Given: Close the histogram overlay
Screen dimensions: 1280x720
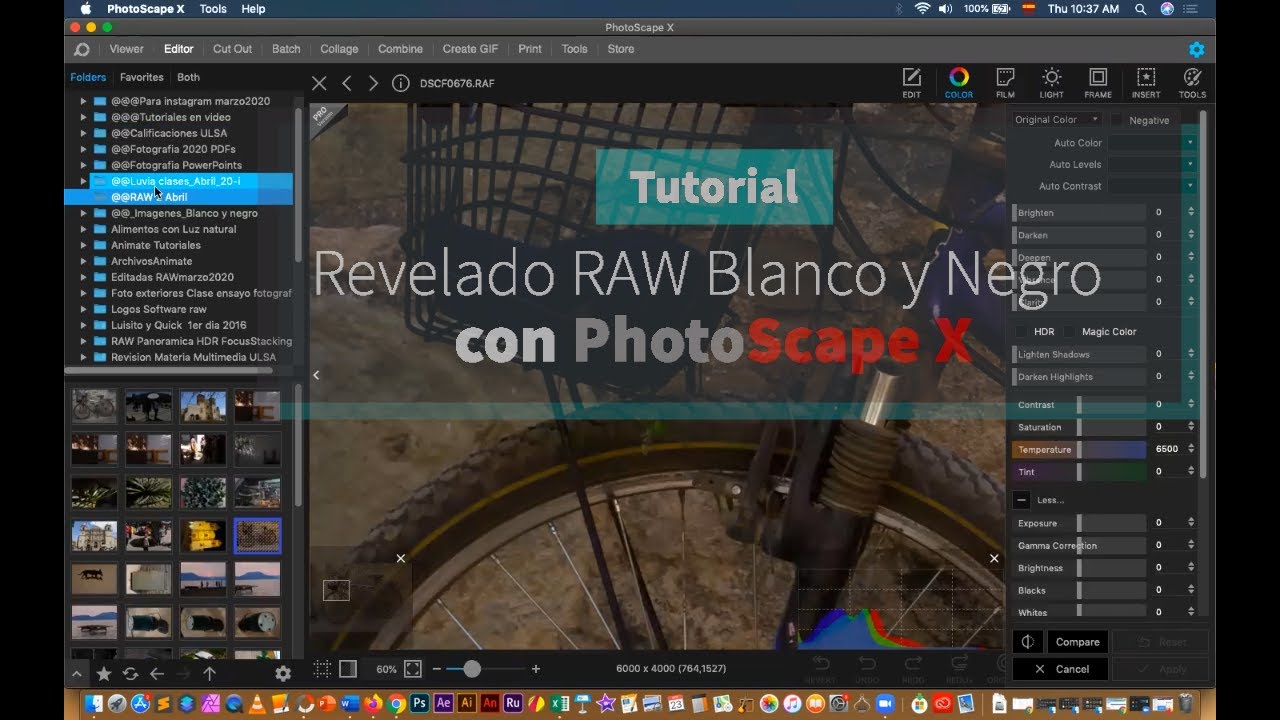Looking at the screenshot, I should coord(994,558).
